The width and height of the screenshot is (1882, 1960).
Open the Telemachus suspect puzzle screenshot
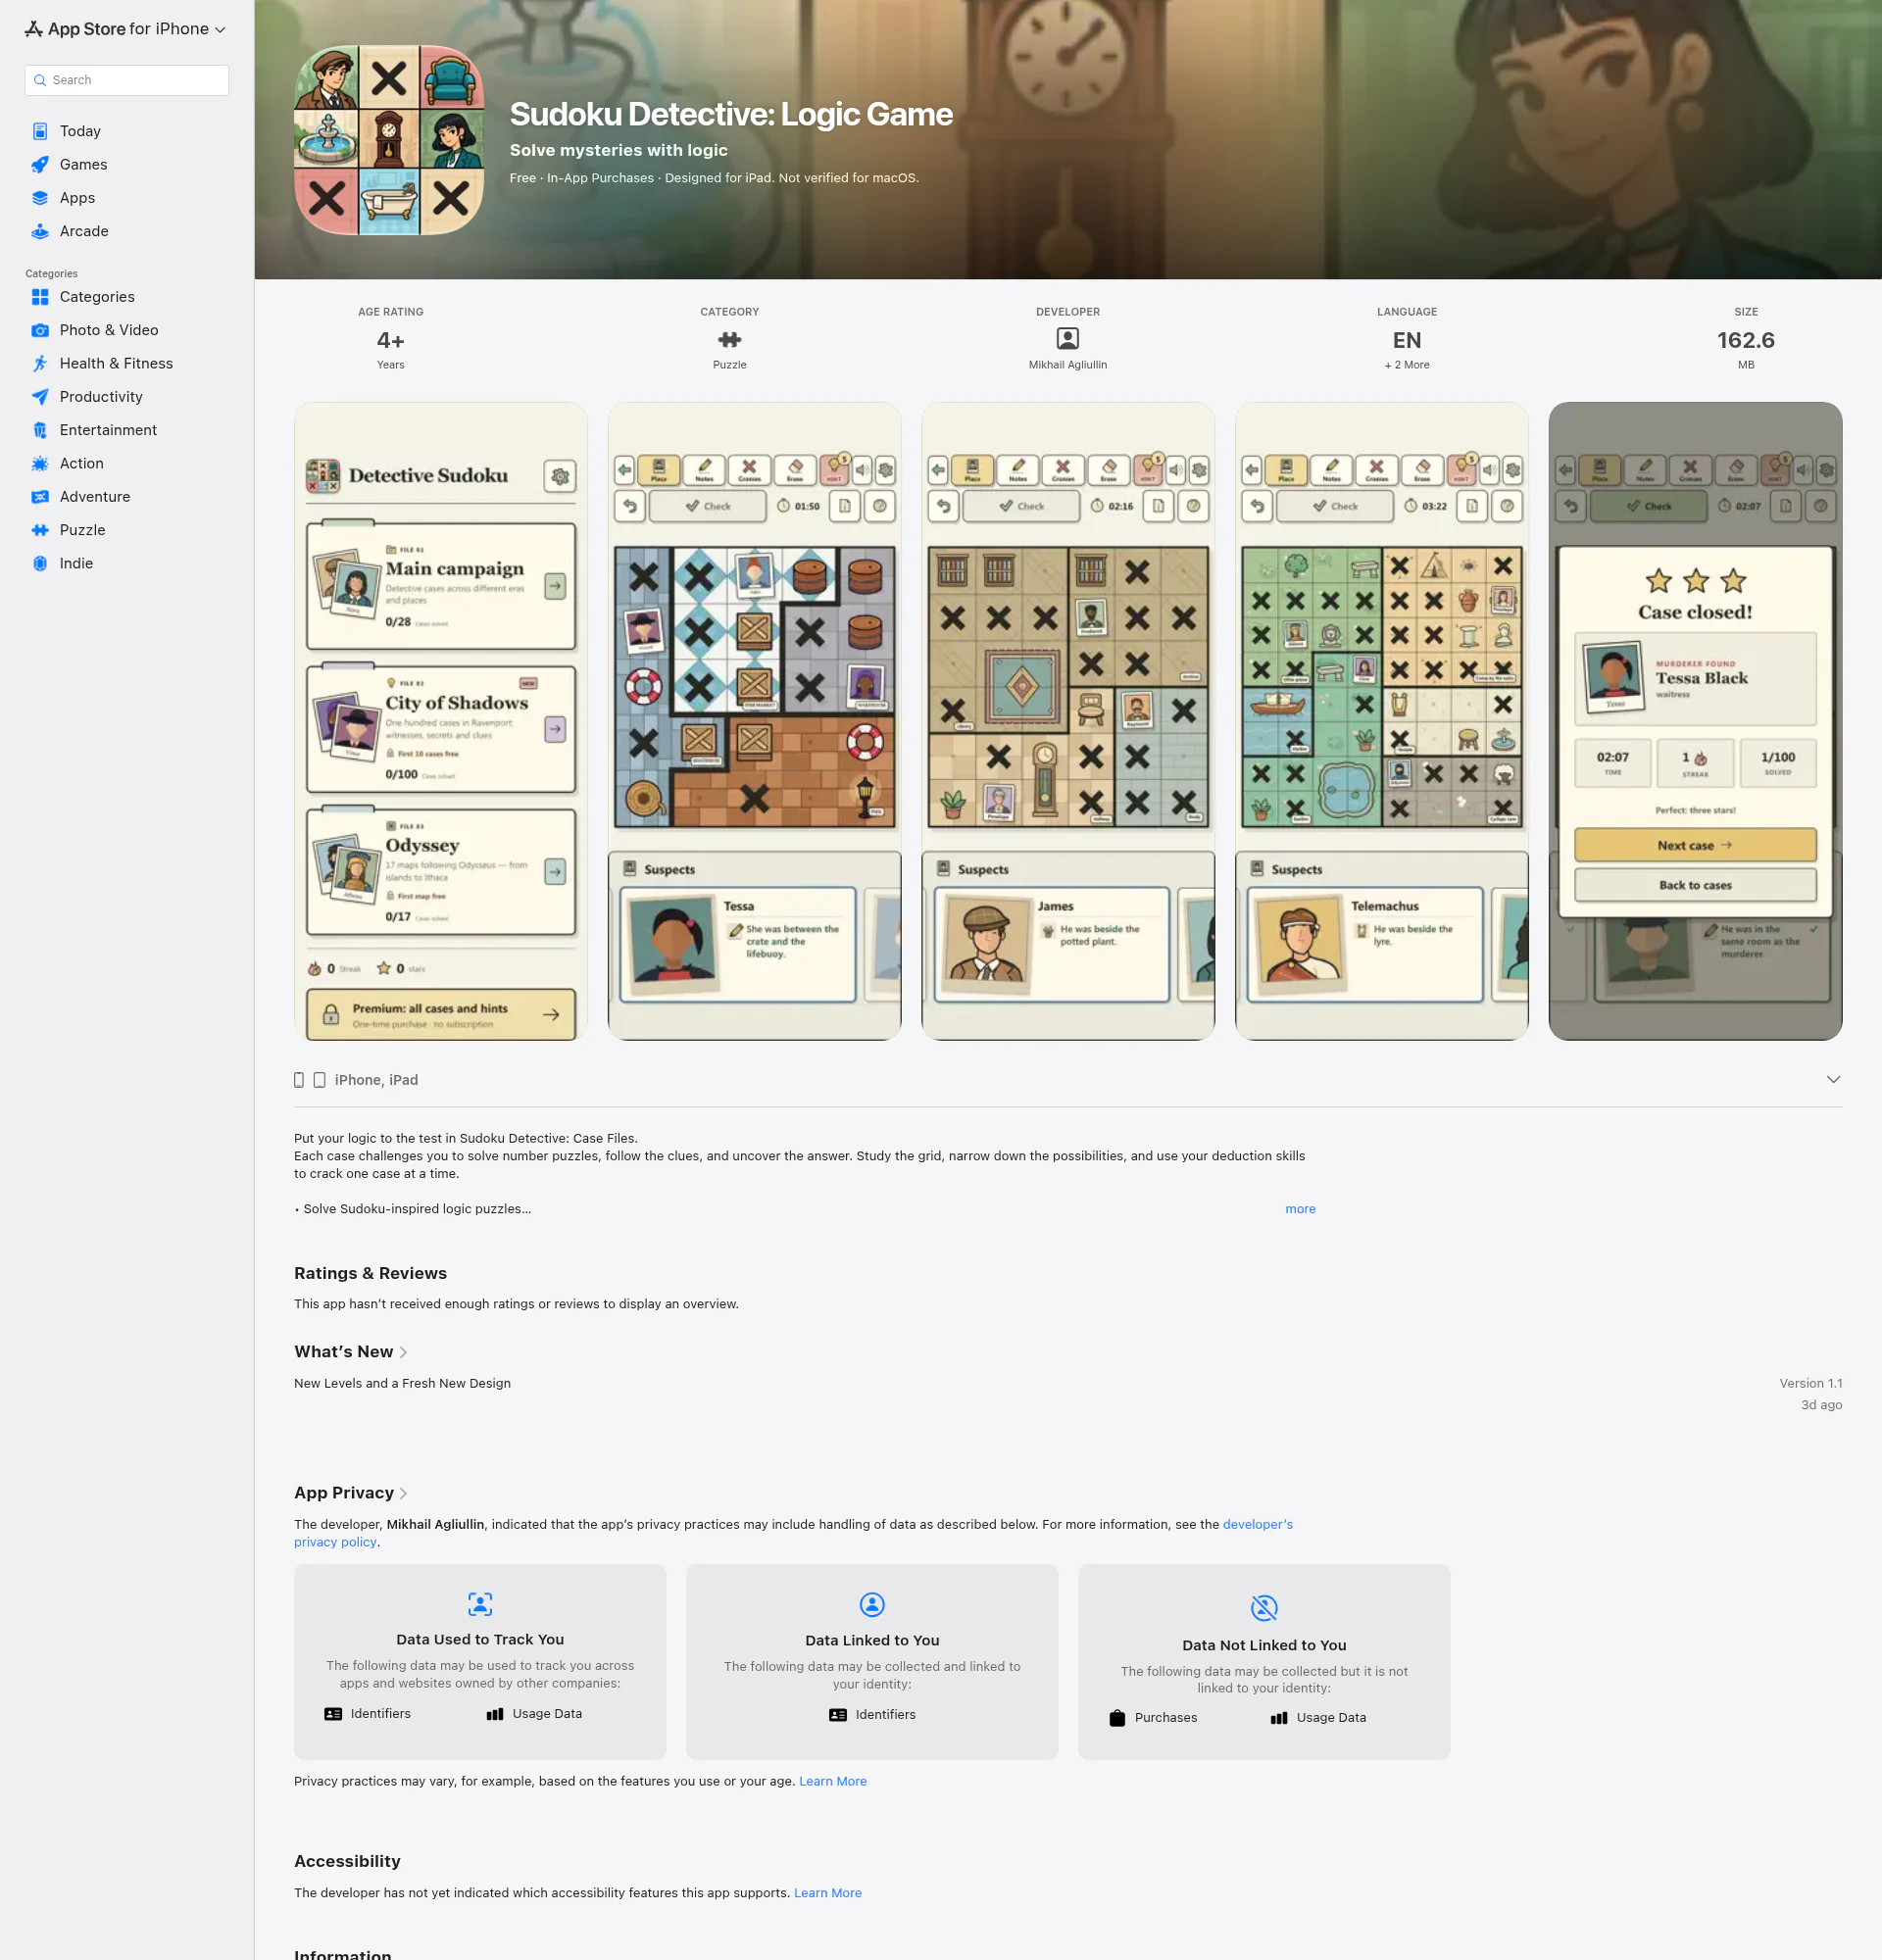1382,721
